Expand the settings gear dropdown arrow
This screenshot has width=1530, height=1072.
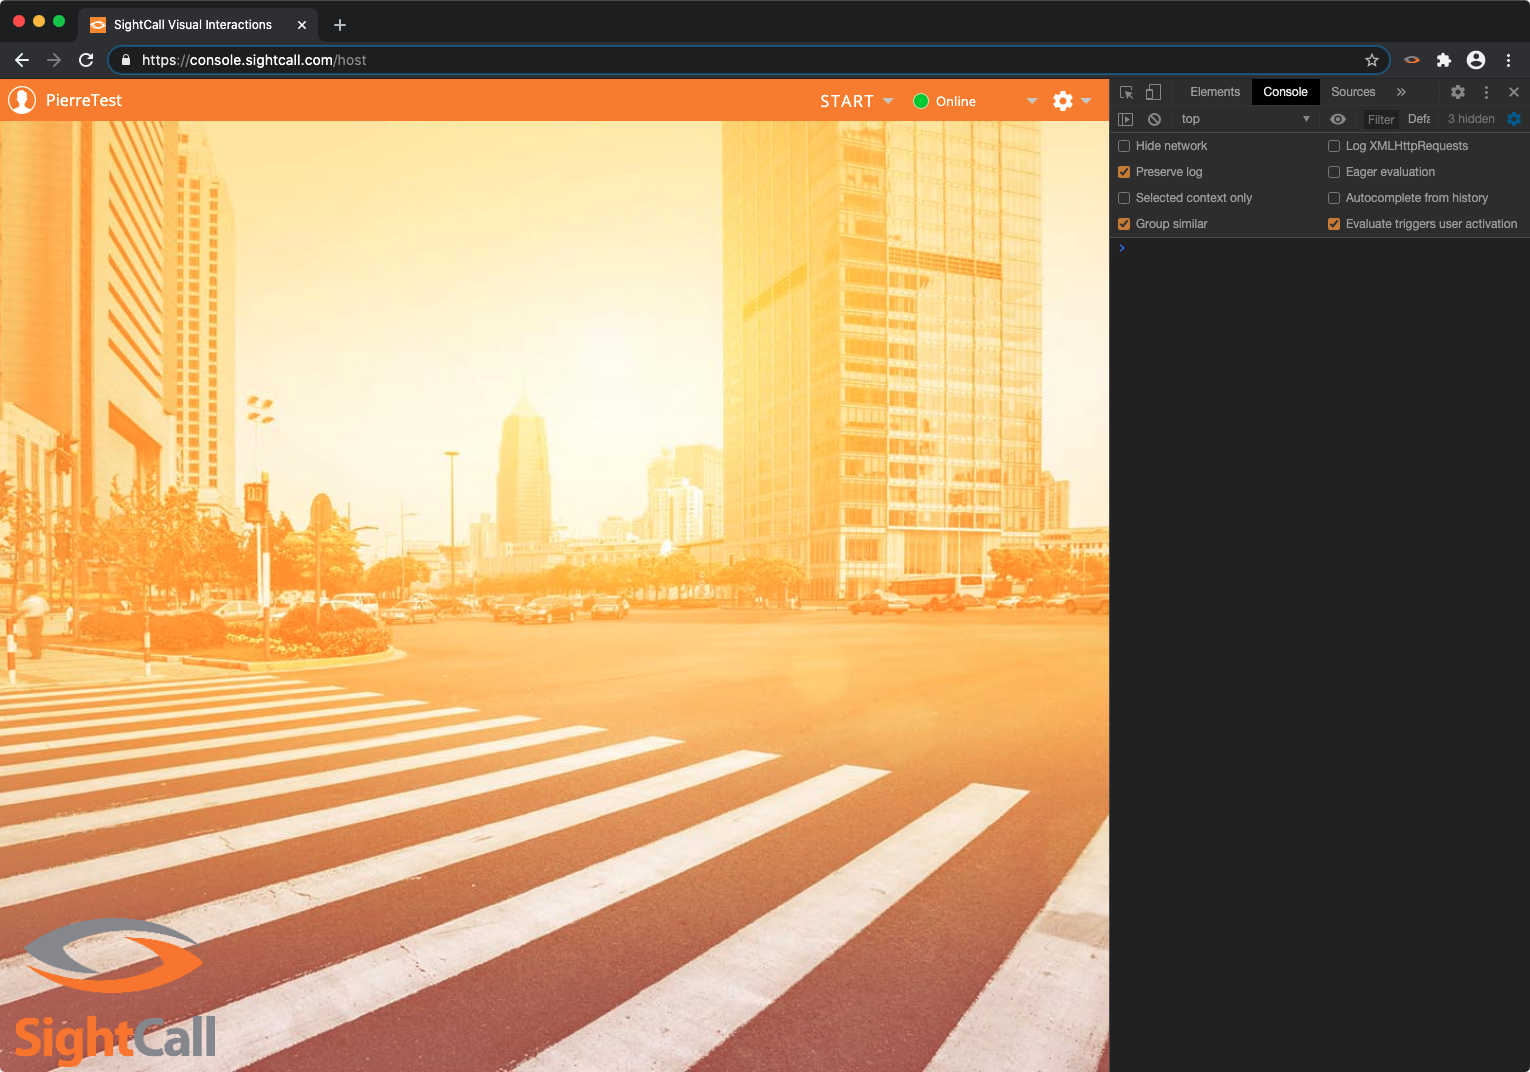tap(1086, 101)
